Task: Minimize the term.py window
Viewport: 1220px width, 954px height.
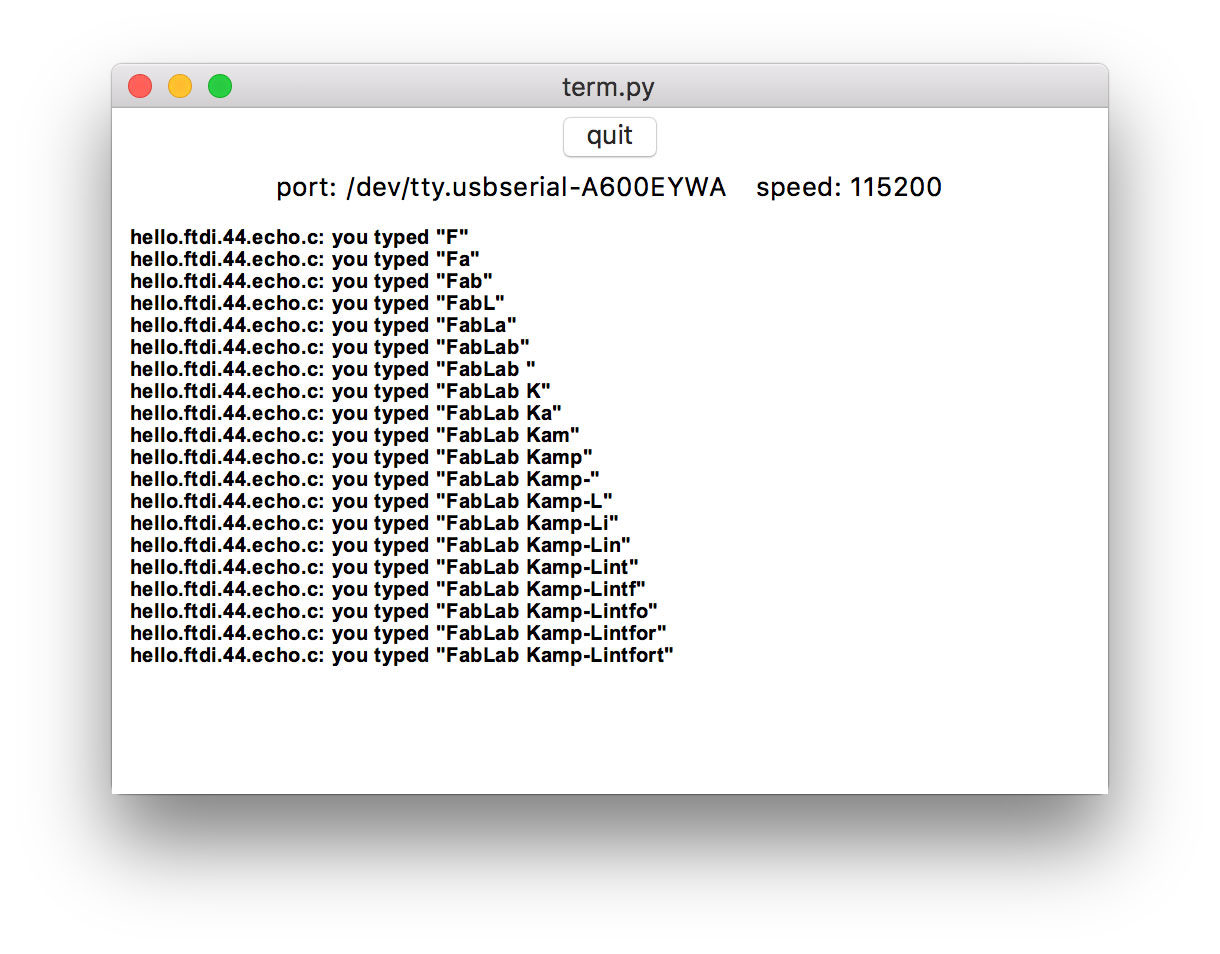Action: (180, 87)
